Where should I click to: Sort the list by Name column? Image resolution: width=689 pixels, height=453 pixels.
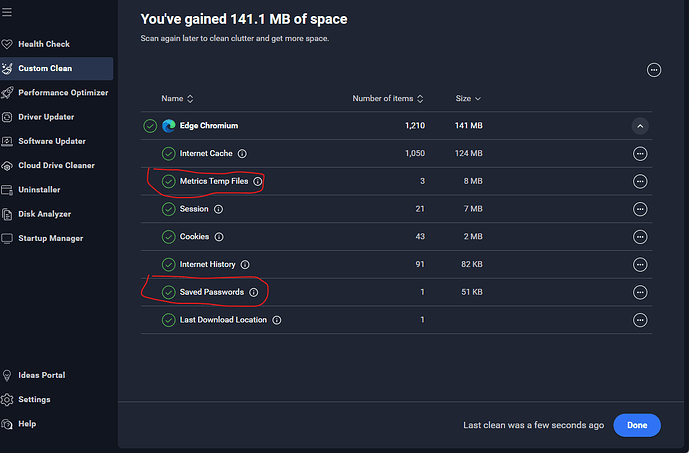[177, 98]
